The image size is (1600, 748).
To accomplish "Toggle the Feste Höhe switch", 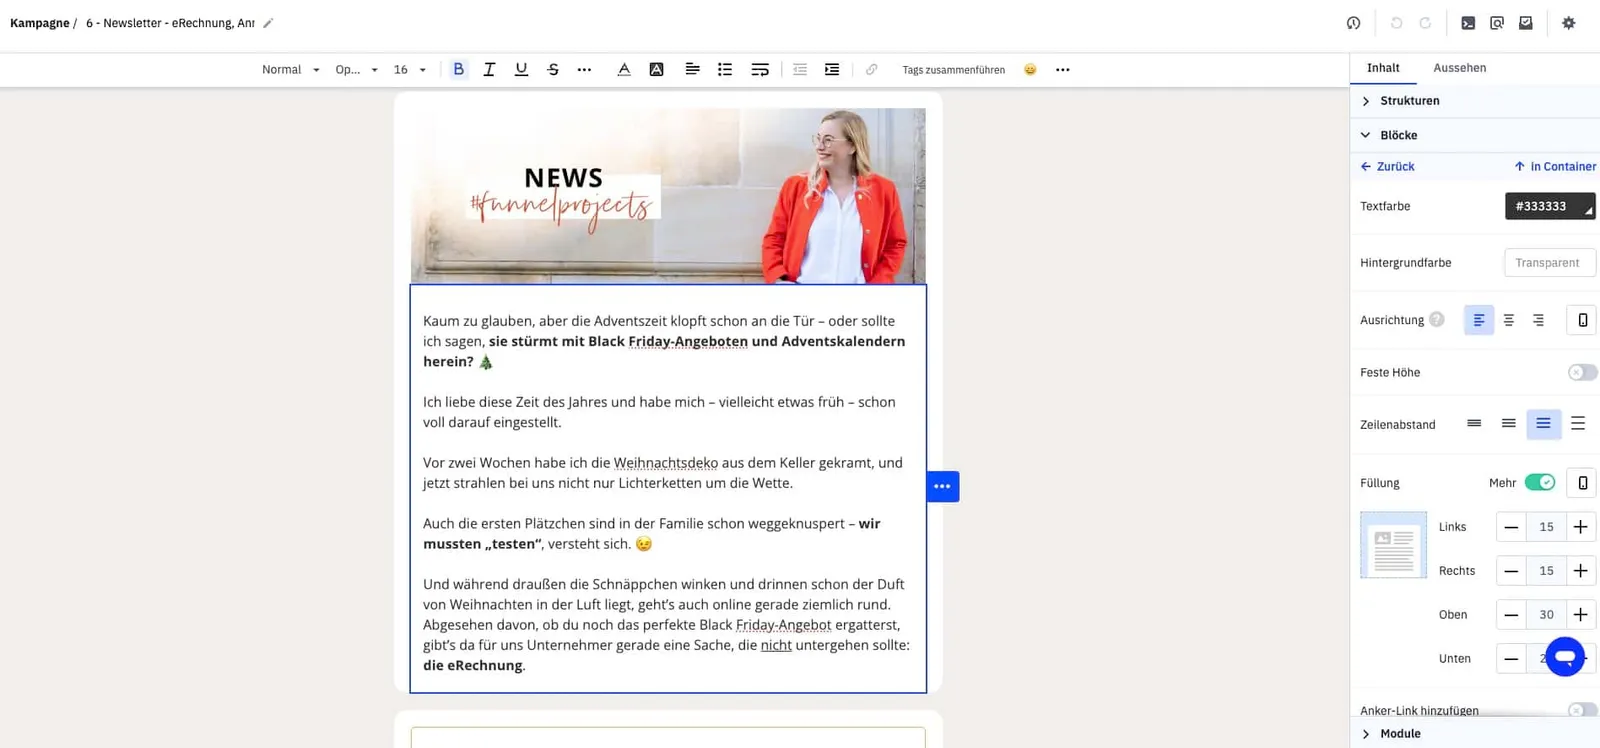I will pos(1582,372).
